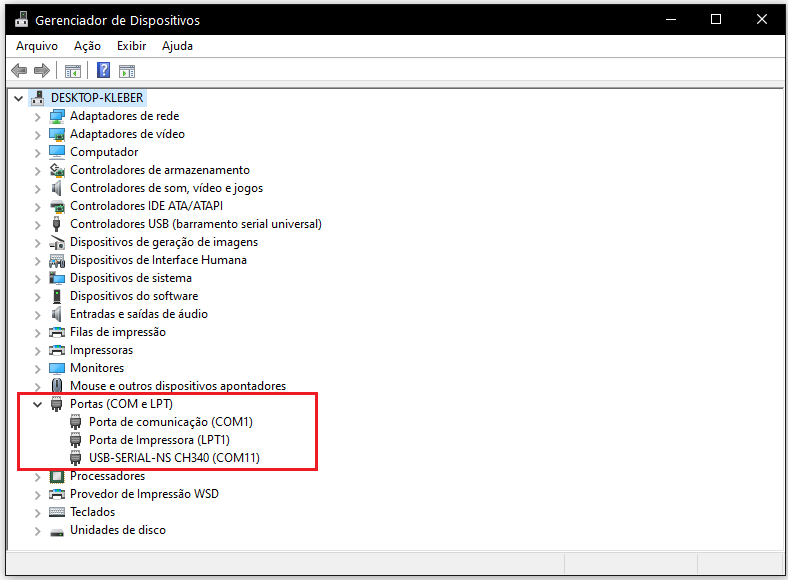
Task: Open the Arquivo menu
Action: 37,46
